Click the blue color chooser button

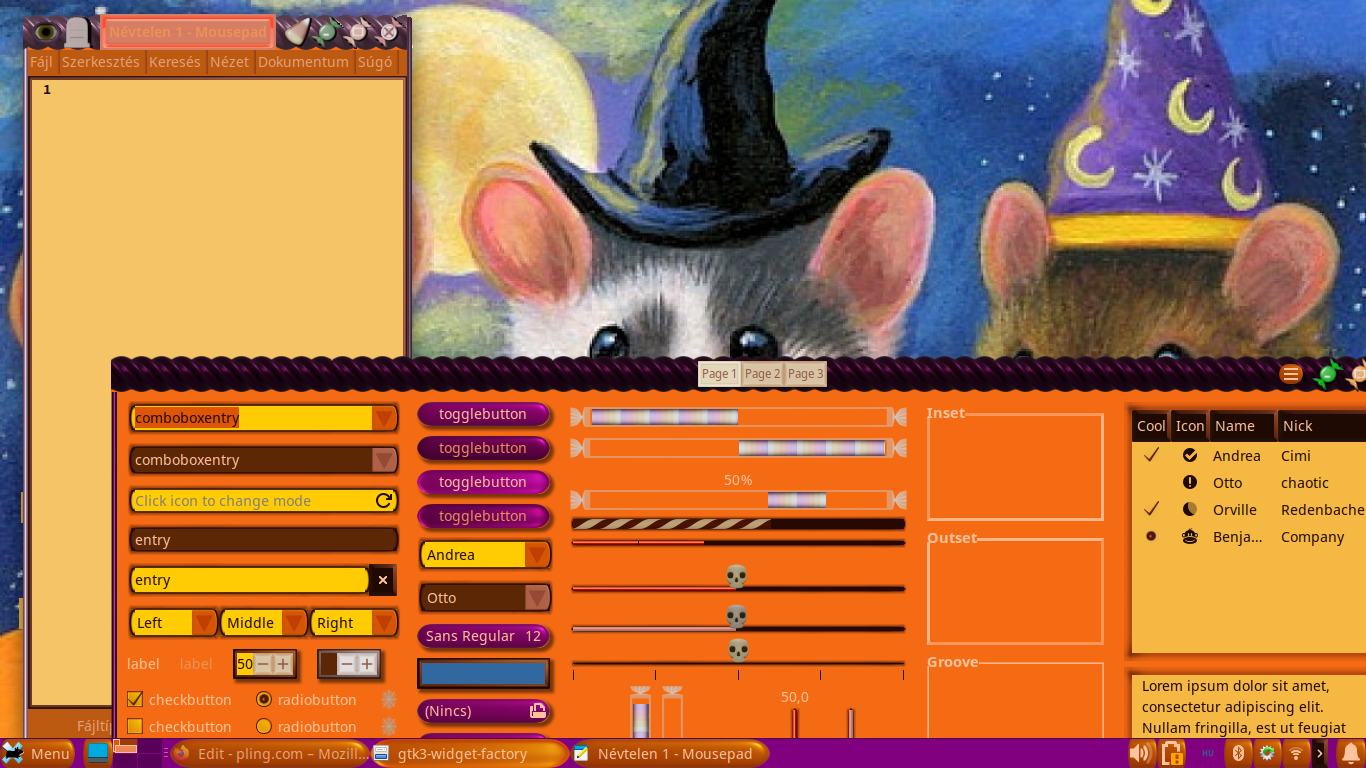[483, 673]
